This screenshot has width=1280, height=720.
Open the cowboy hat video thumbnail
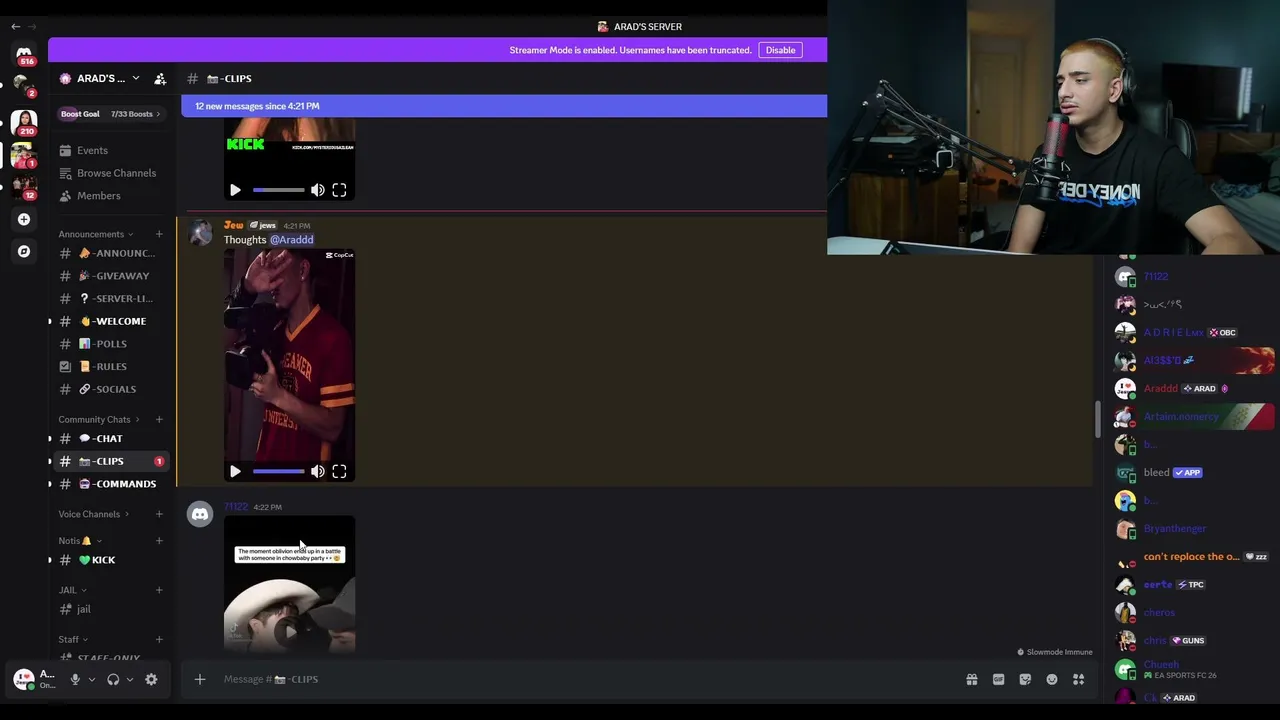click(289, 585)
